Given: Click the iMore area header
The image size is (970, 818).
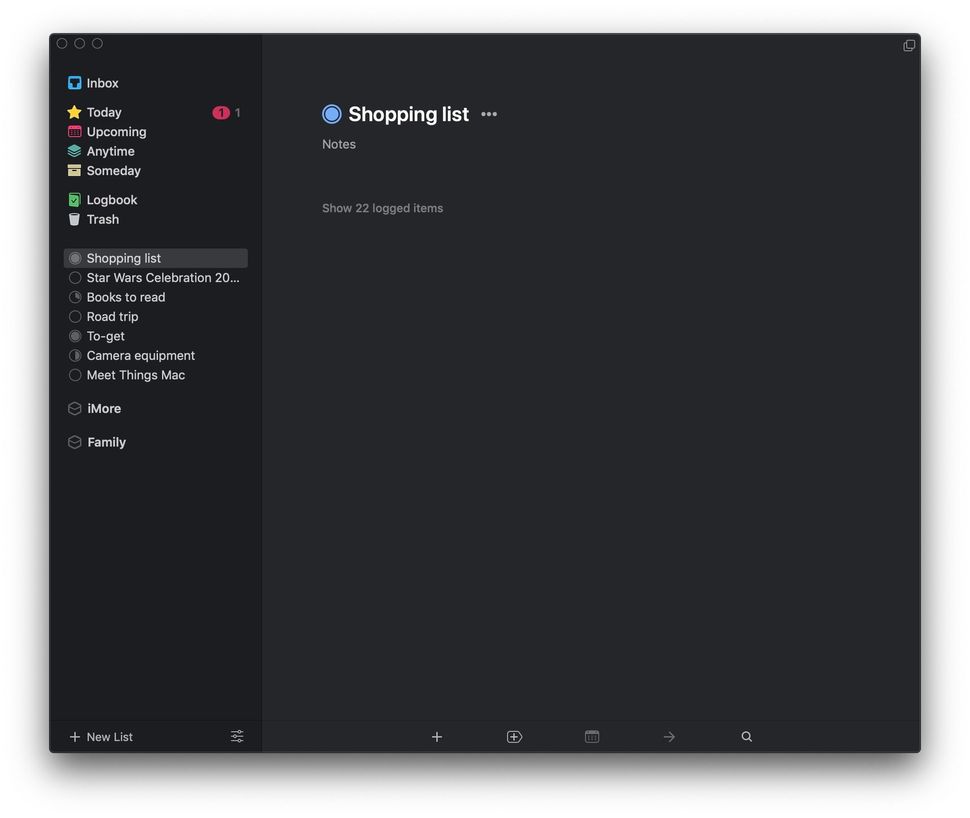Looking at the screenshot, I should [x=103, y=408].
